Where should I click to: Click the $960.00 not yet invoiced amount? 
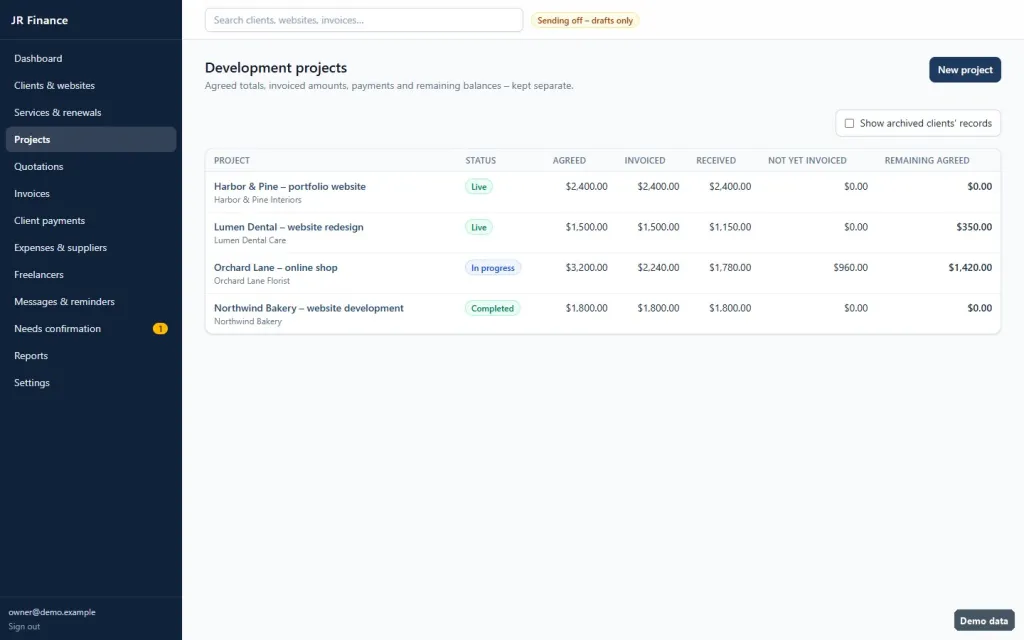coord(850,267)
